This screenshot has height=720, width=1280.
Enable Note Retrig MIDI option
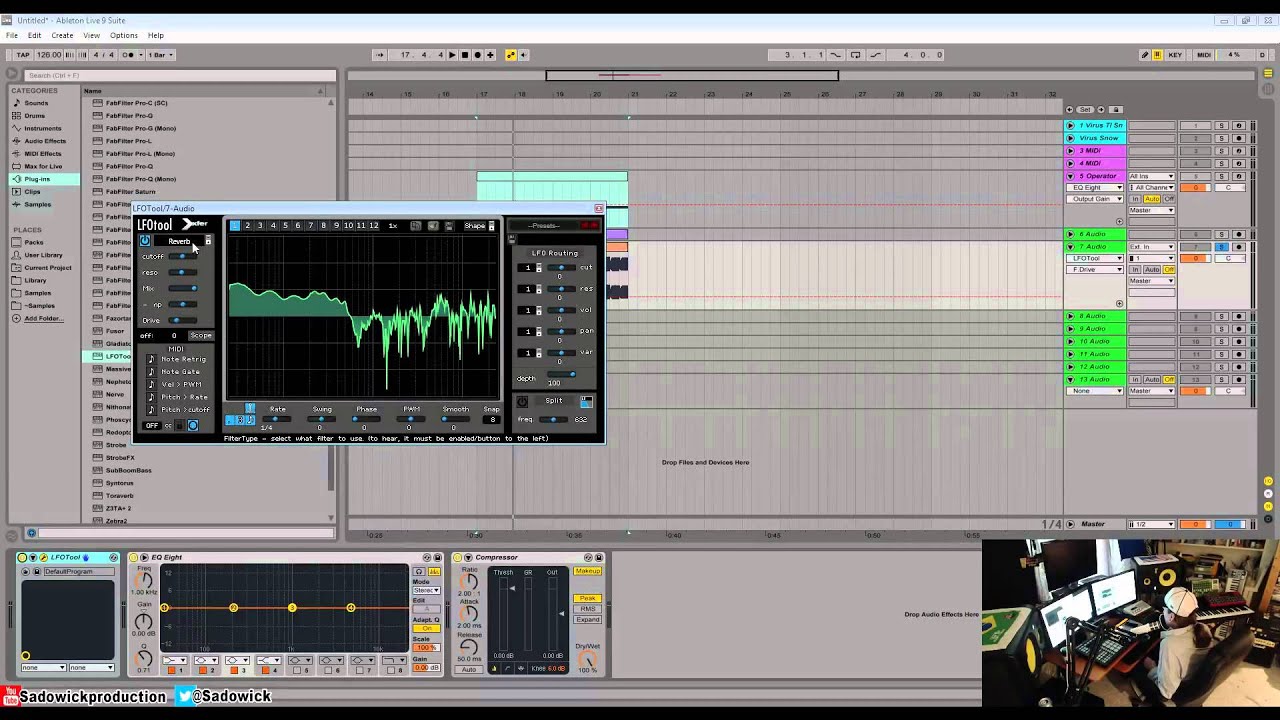pos(152,359)
